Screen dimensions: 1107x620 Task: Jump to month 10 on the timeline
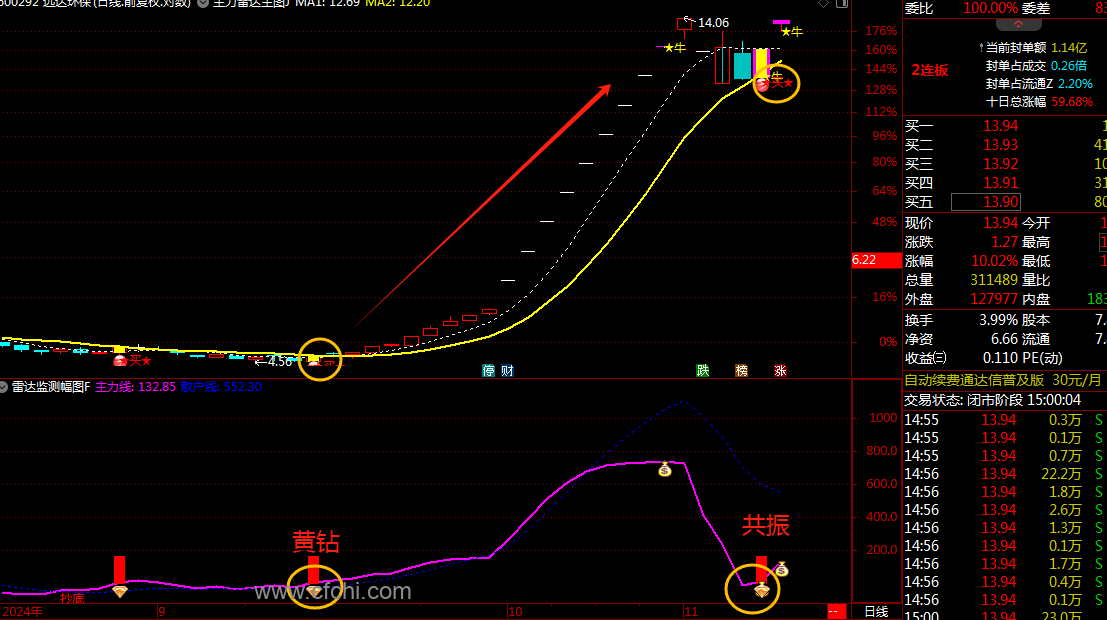[515, 612]
